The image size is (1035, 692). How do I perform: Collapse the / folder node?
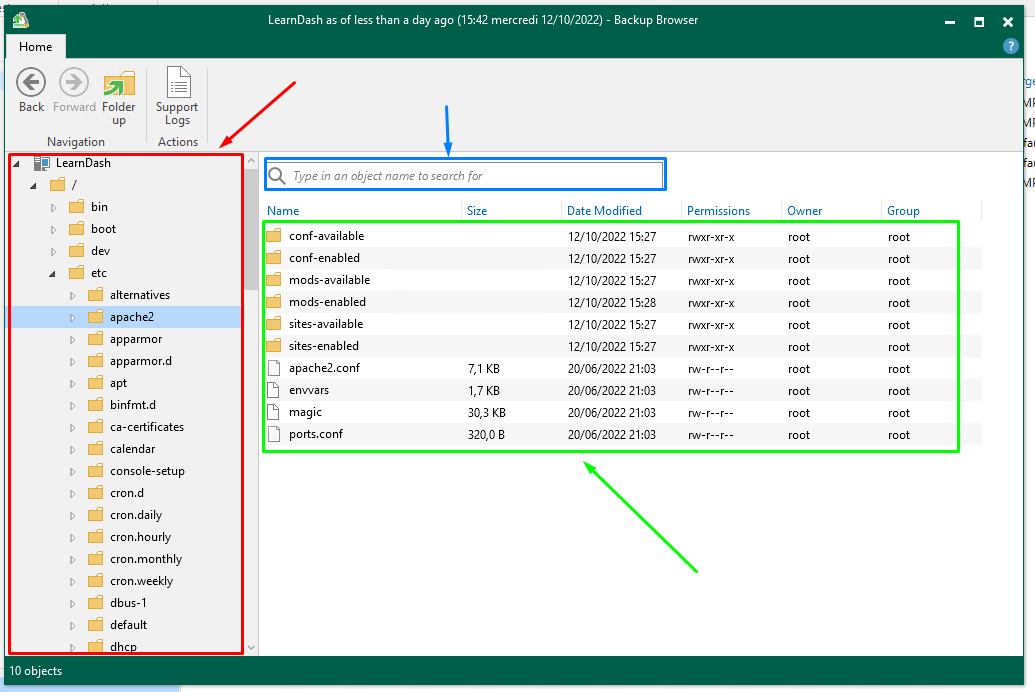pyautogui.click(x=33, y=186)
